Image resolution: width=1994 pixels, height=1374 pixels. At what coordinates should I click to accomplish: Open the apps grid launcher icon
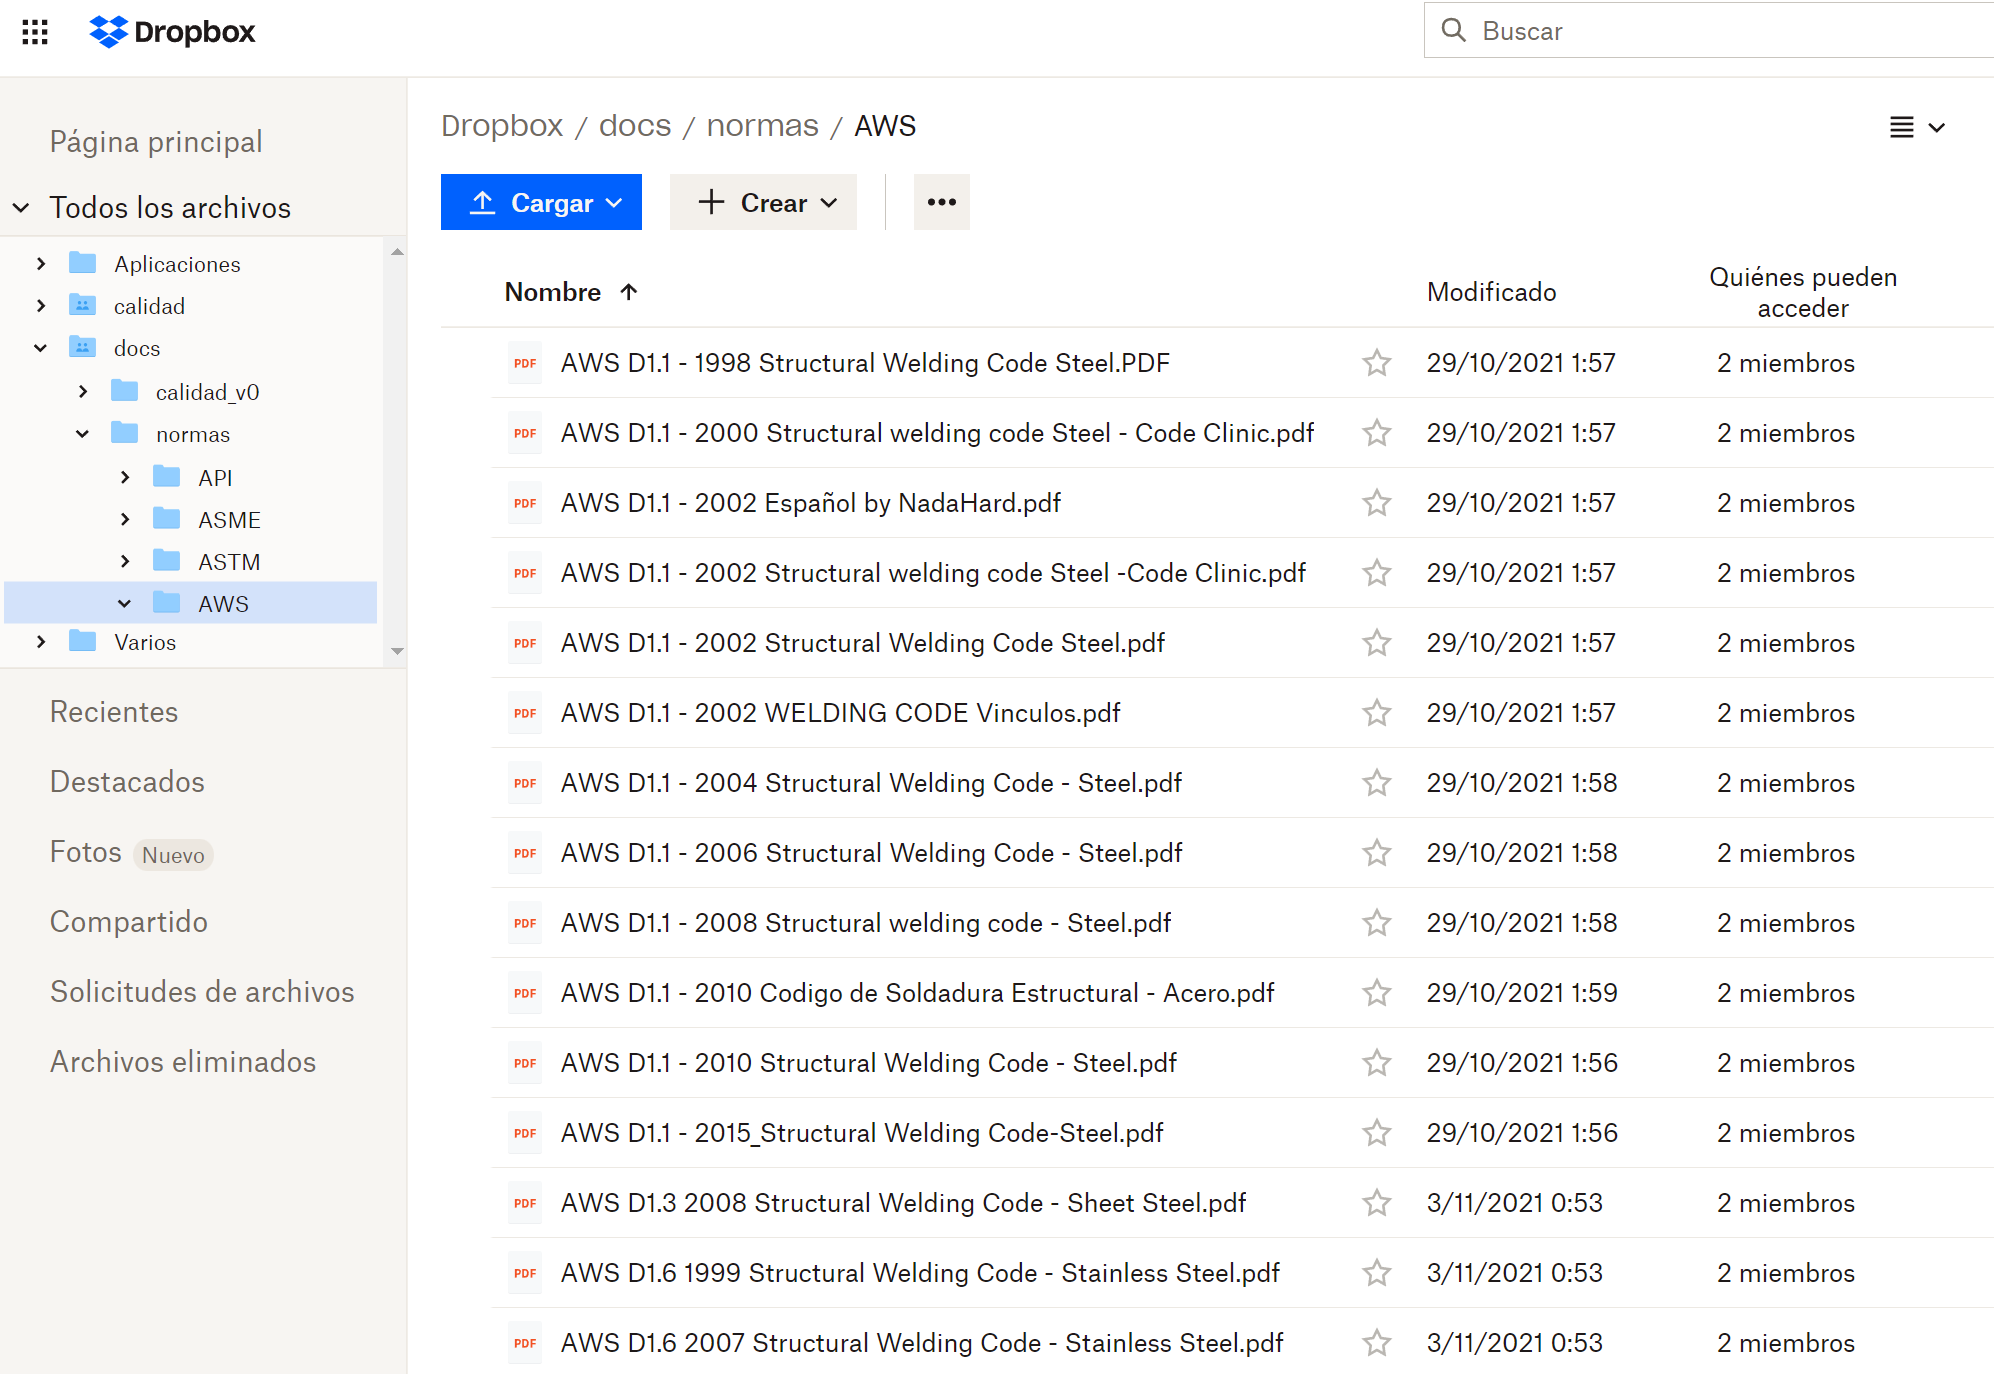click(x=35, y=32)
